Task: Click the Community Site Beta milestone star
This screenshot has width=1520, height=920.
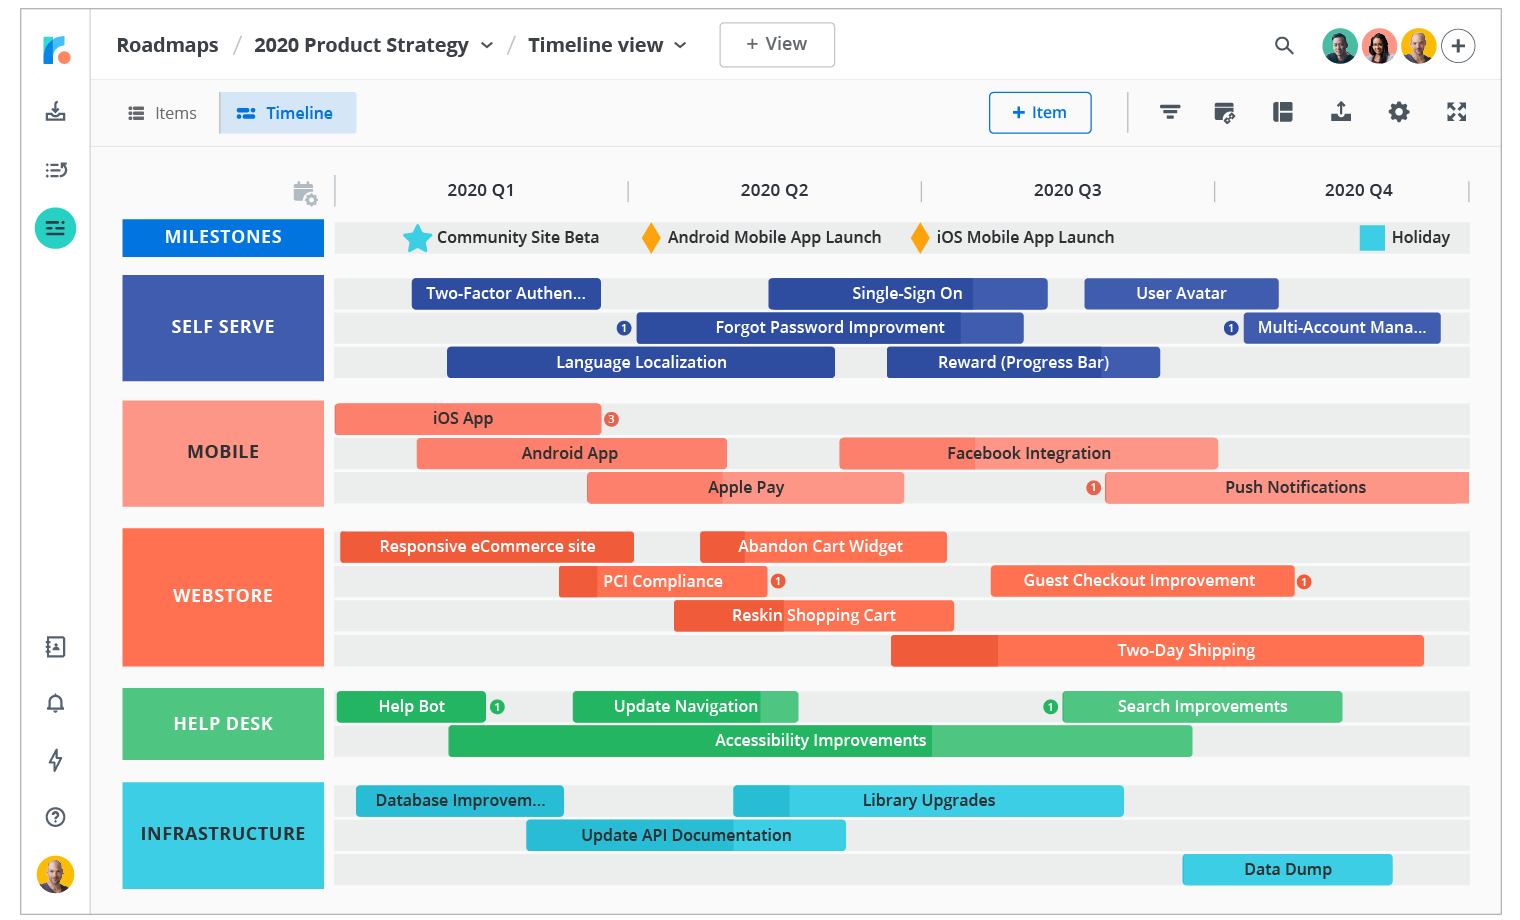Action: 417,237
